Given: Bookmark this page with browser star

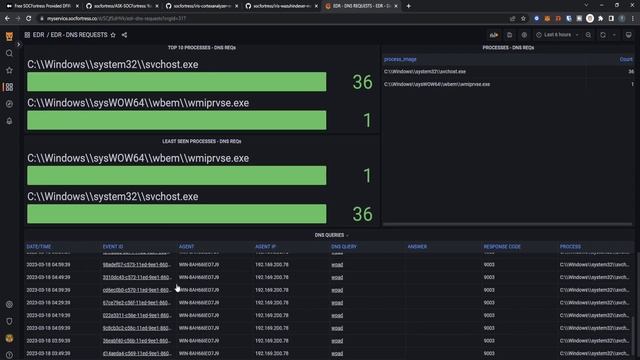Looking at the screenshot, I should pos(523,19).
